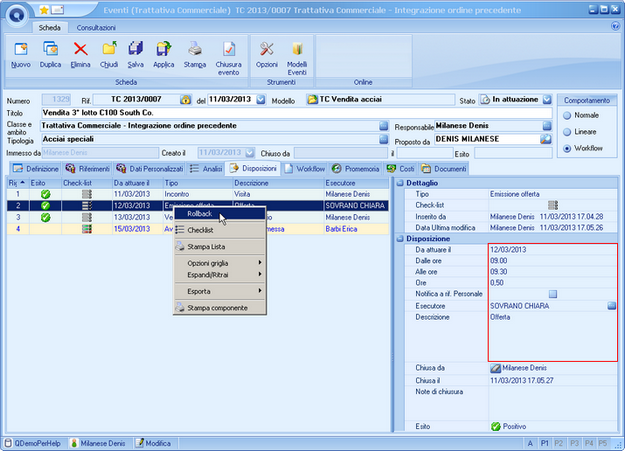625x451 pixels.
Task: Collapse the Disposizione section
Action: (400, 239)
